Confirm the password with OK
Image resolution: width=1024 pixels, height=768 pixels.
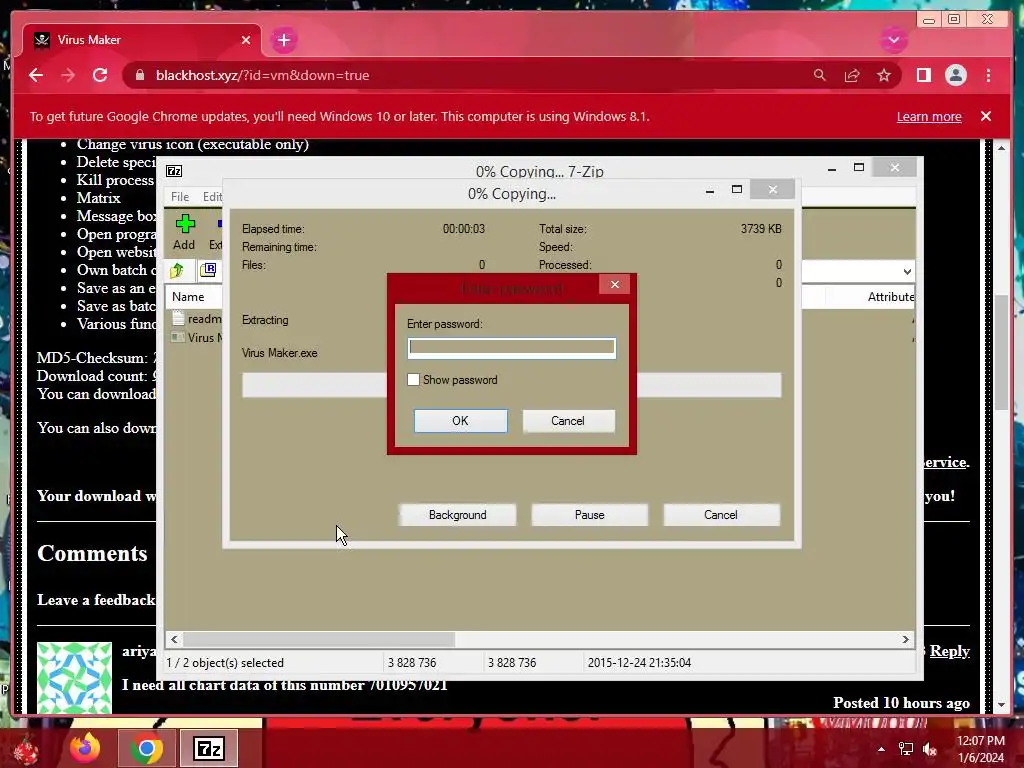coord(460,421)
